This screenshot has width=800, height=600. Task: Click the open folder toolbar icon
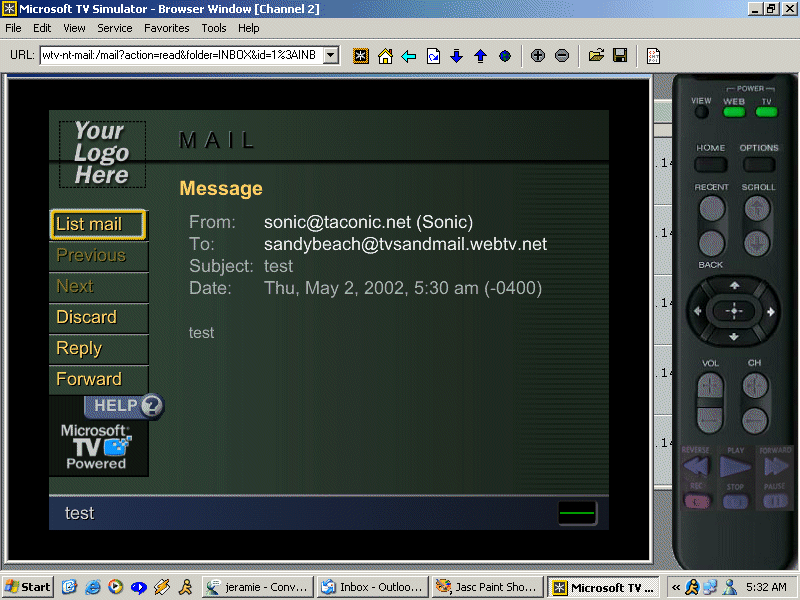[x=596, y=56]
